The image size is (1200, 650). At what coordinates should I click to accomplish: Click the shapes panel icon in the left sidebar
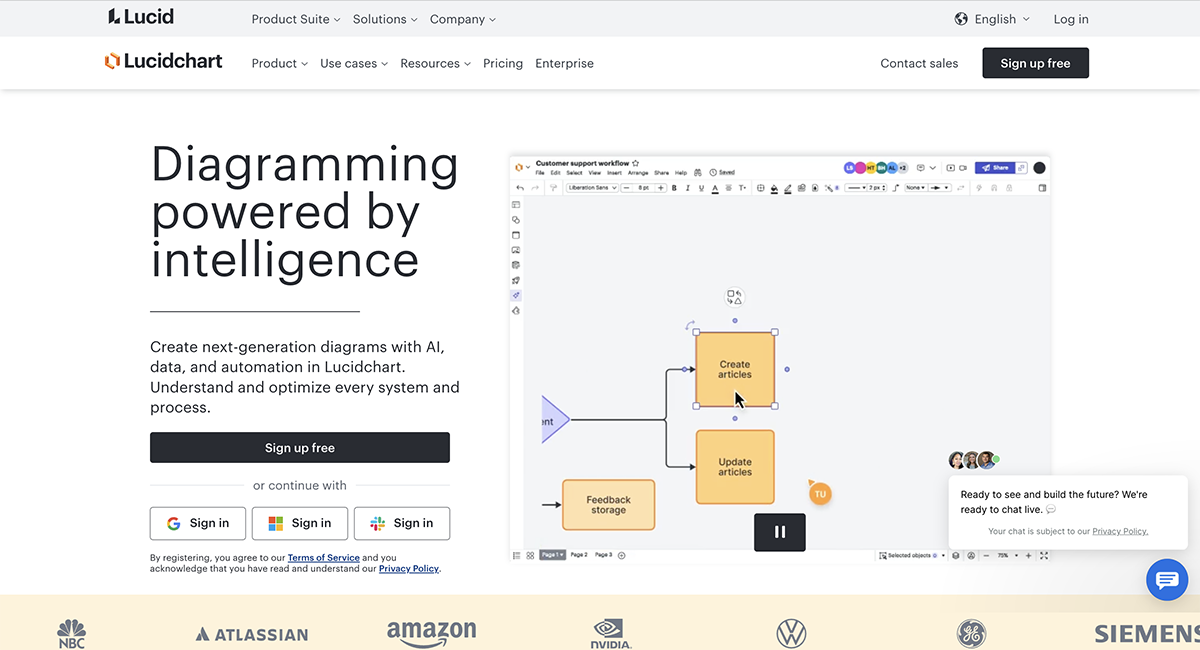(x=516, y=221)
